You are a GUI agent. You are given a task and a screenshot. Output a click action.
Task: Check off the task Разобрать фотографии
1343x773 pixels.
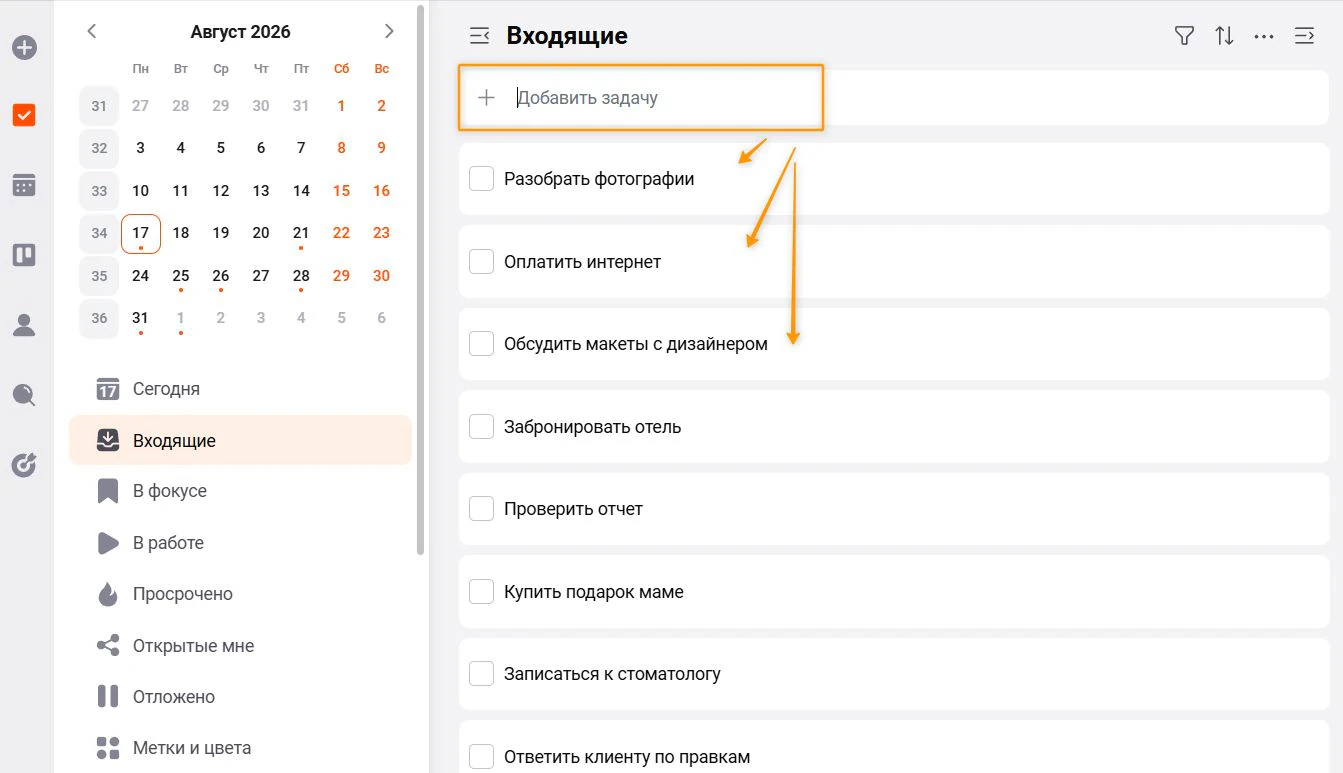pos(482,179)
